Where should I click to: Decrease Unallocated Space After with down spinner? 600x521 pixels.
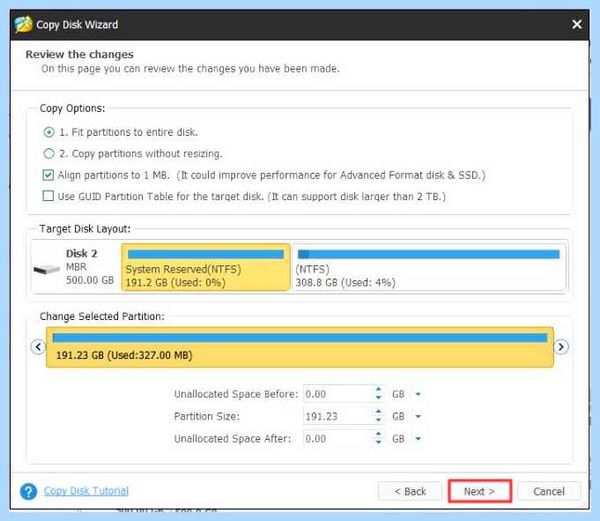pos(378,443)
